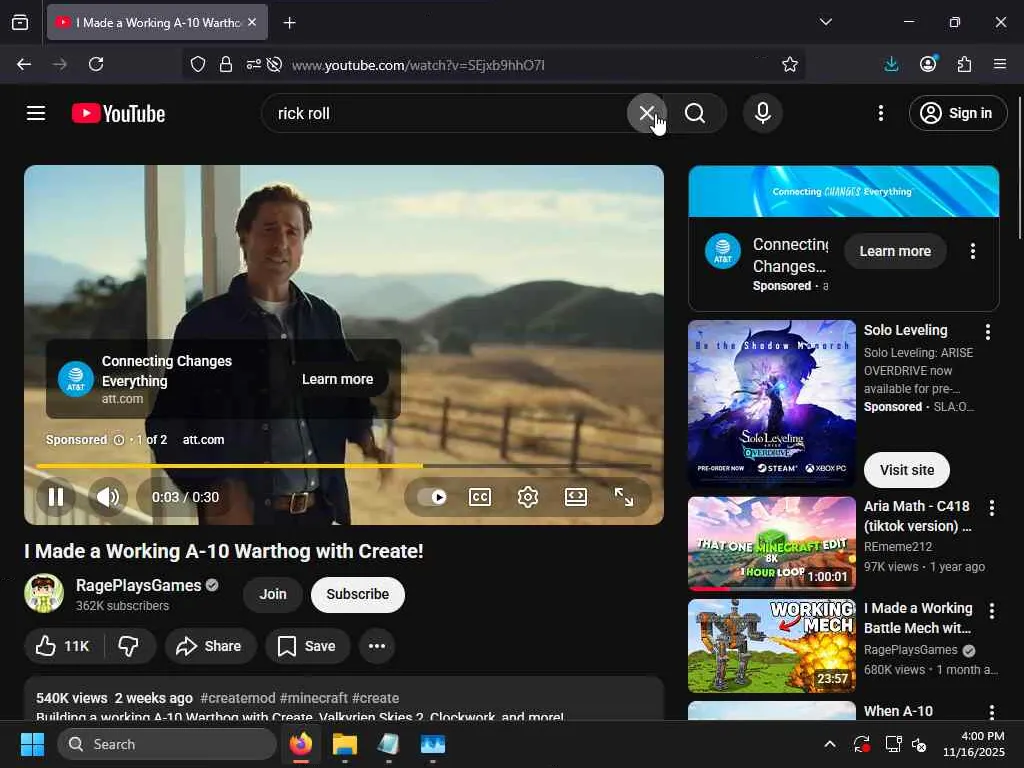The height and width of the screenshot is (768, 1024).
Task: Open the Solo Leveling ad thumbnail
Action: coord(771,404)
